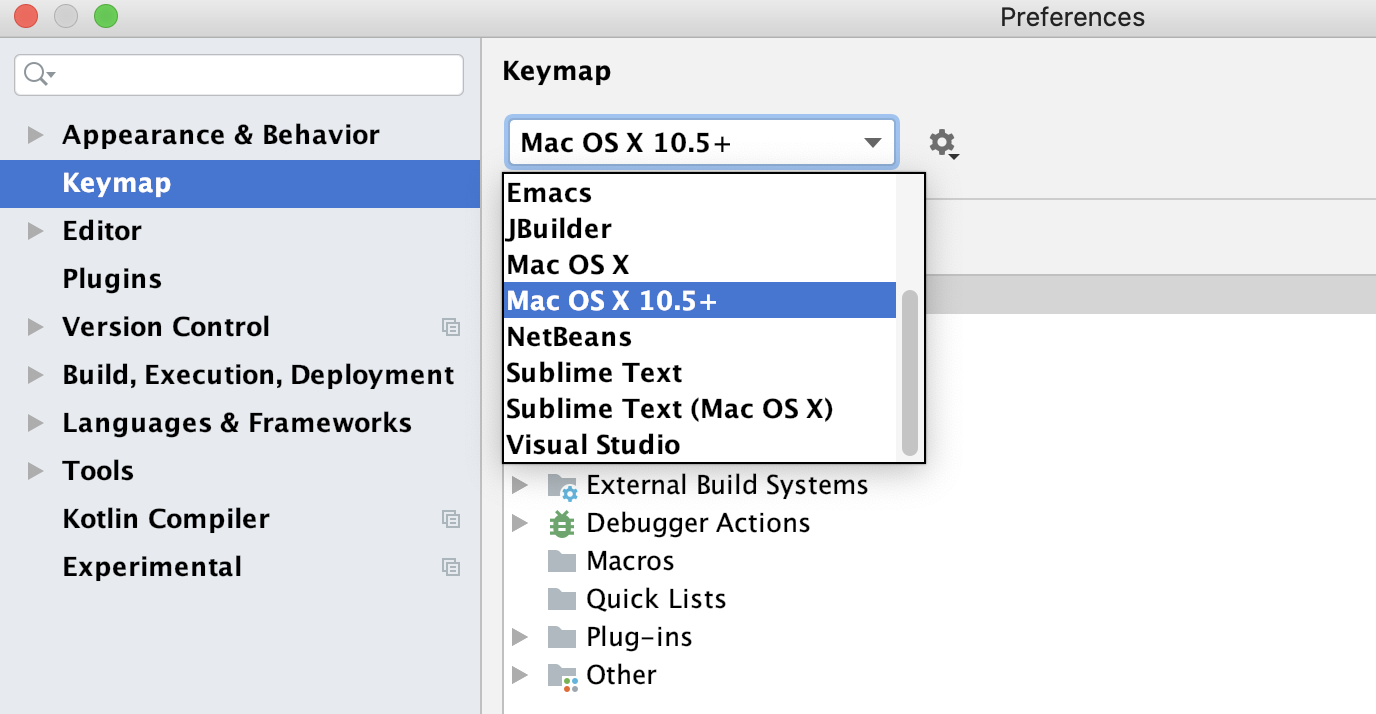Viewport: 1376px width, 714px height.
Task: Click the scrollbar in the keymap dropdown list
Action: (x=911, y=370)
